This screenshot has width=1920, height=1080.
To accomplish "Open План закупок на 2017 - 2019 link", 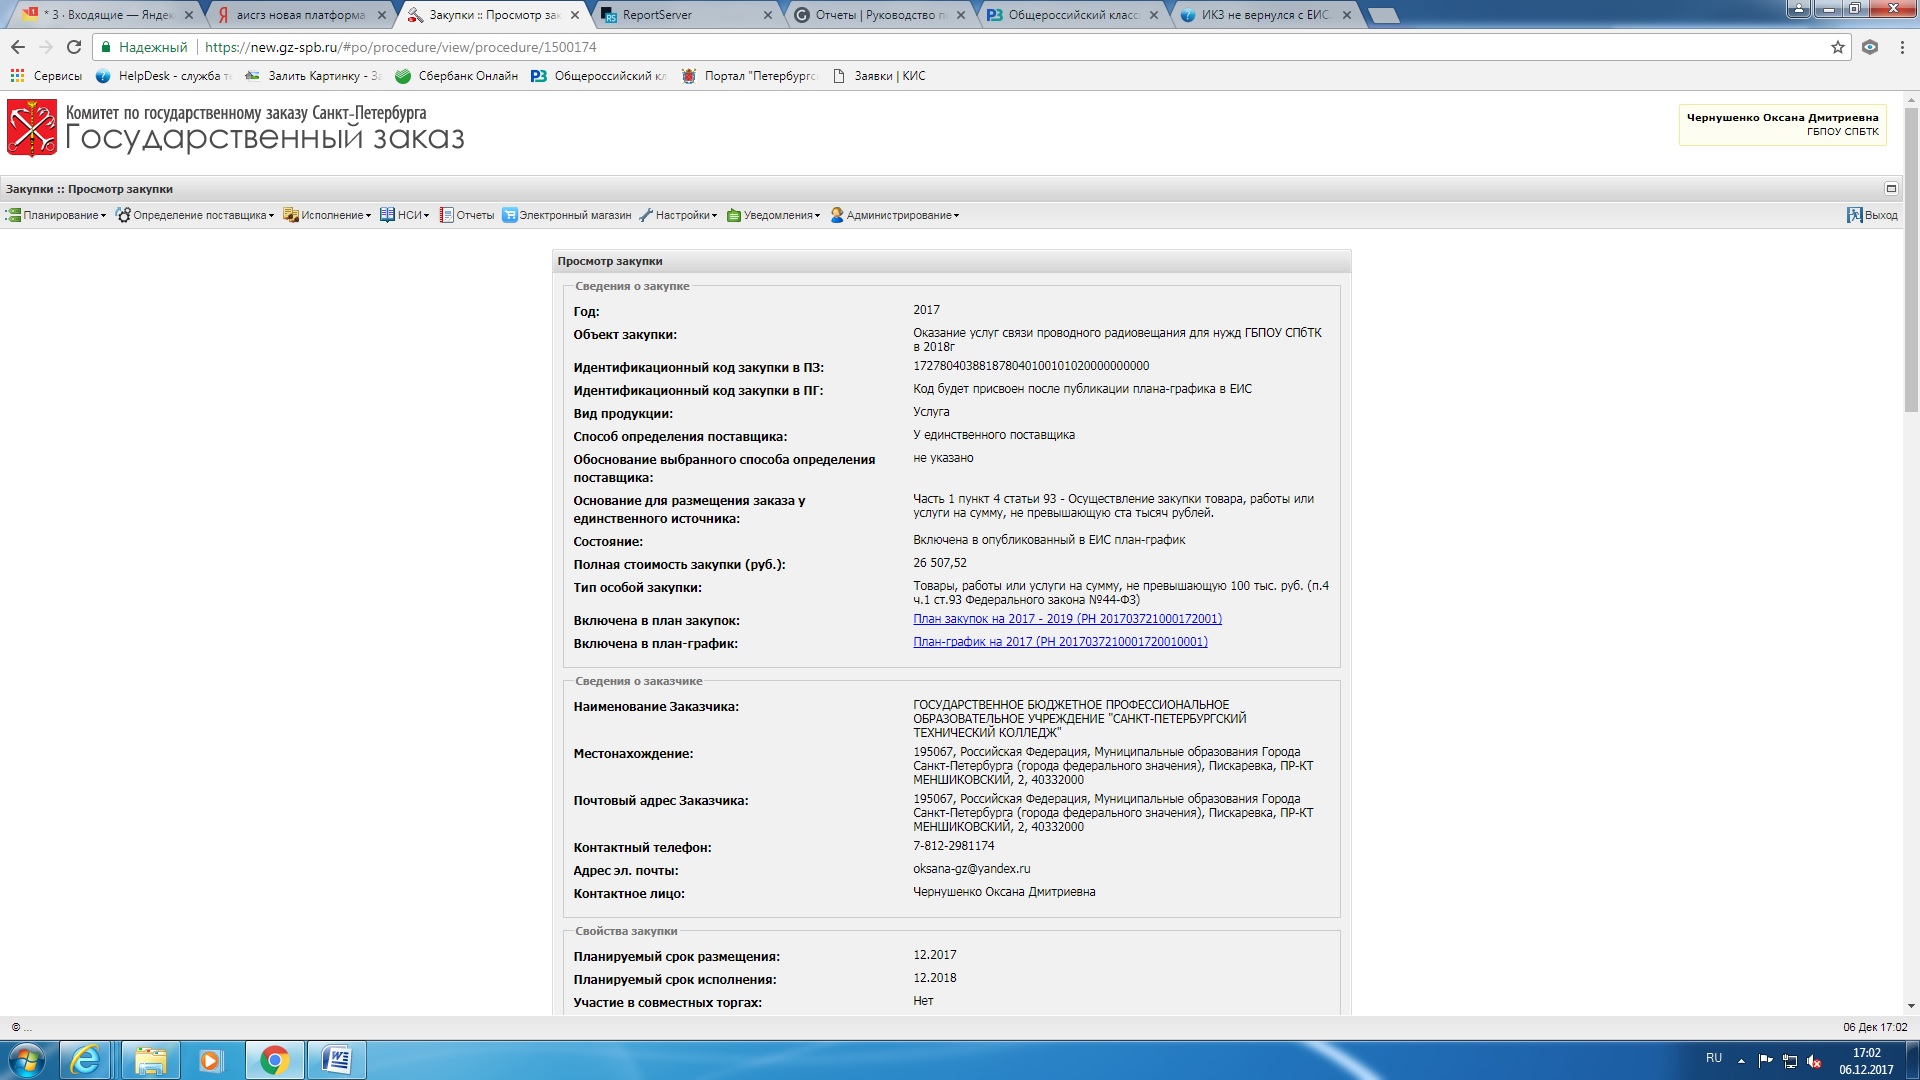I will [x=1067, y=619].
